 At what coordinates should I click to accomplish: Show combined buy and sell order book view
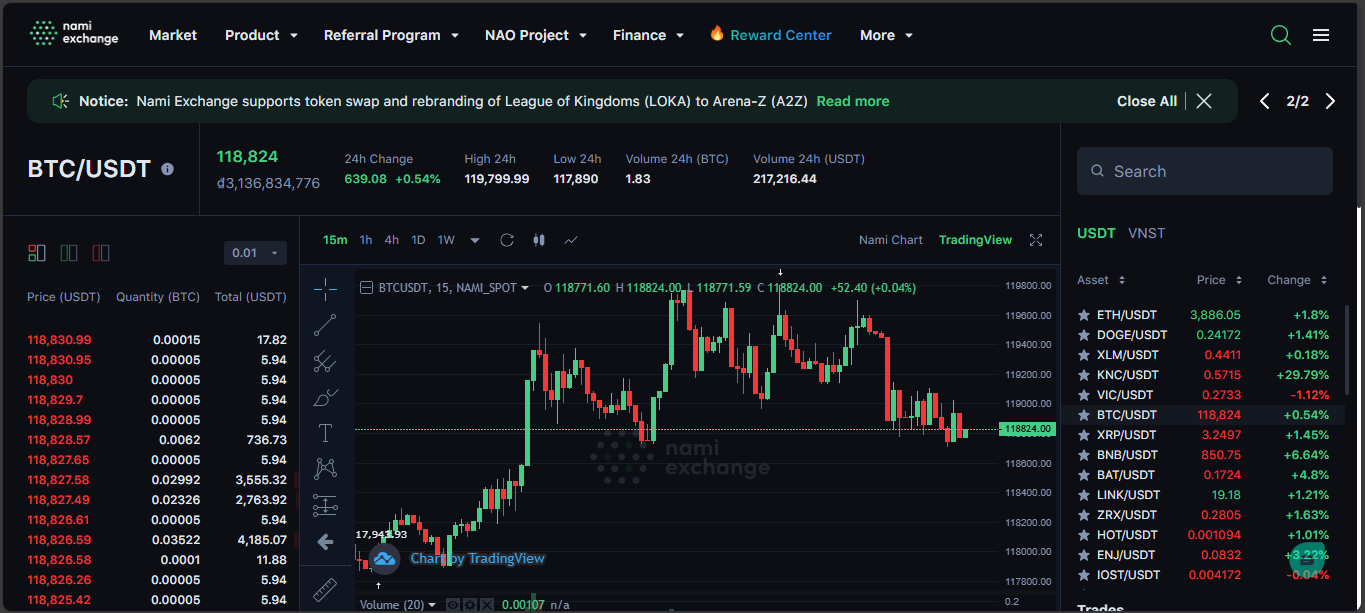(37, 253)
